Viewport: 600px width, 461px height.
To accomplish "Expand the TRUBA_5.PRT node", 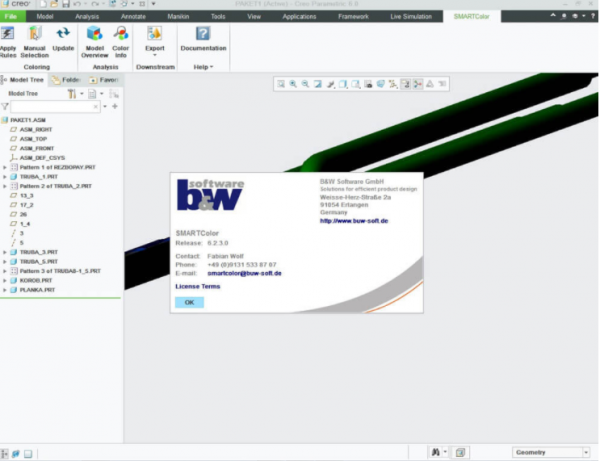I will pos(5,262).
